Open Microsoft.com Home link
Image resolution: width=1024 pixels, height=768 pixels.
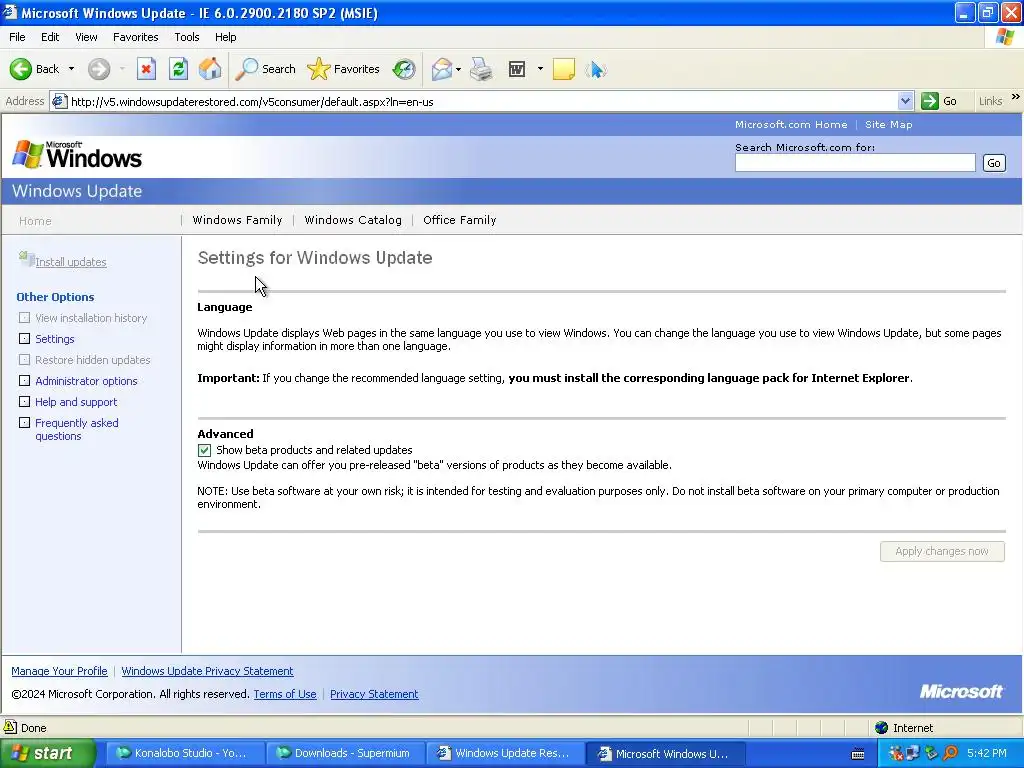791,124
